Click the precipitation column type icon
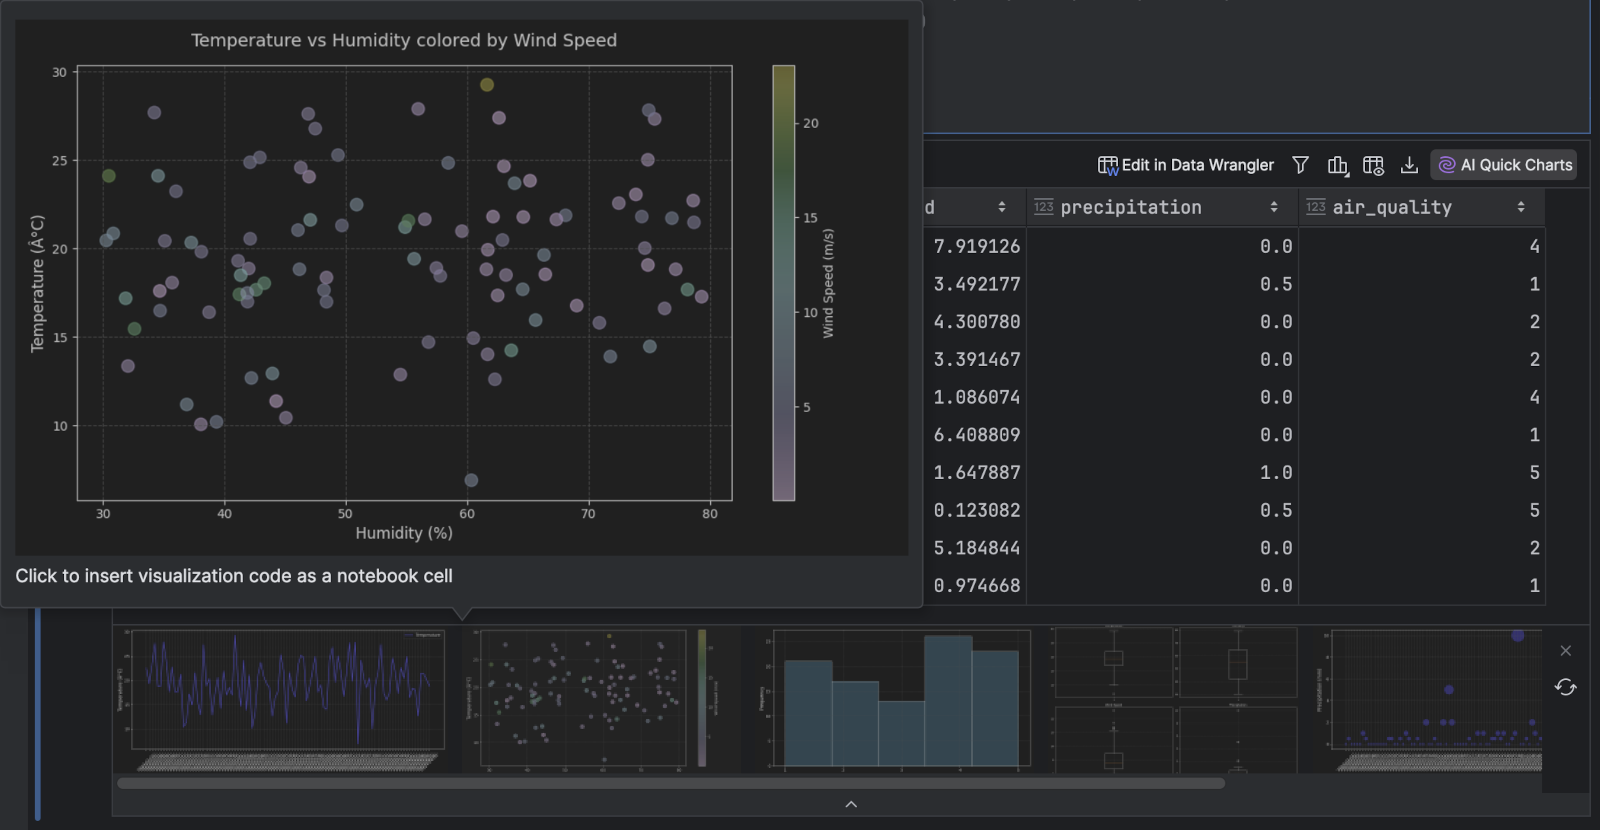1600x830 pixels. pos(1044,207)
